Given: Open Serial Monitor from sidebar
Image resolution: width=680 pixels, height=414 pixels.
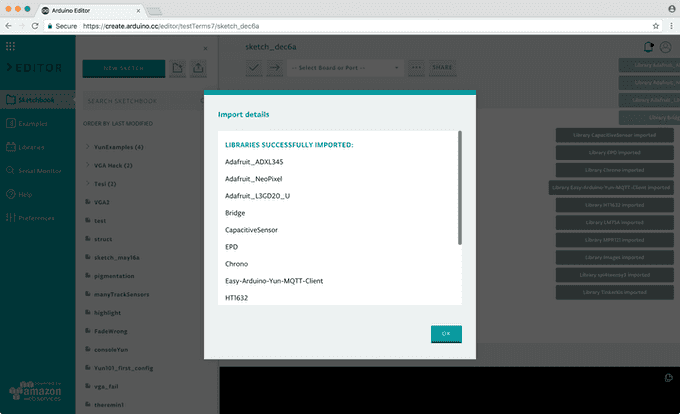Looking at the screenshot, I should tap(36, 171).
